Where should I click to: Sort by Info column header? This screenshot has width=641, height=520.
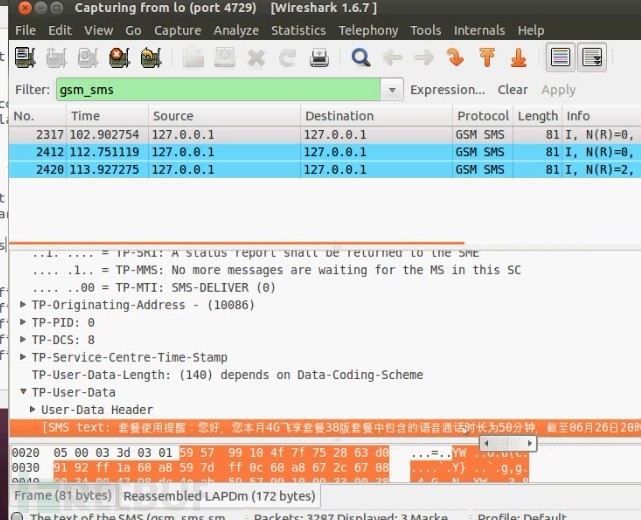[602, 116]
